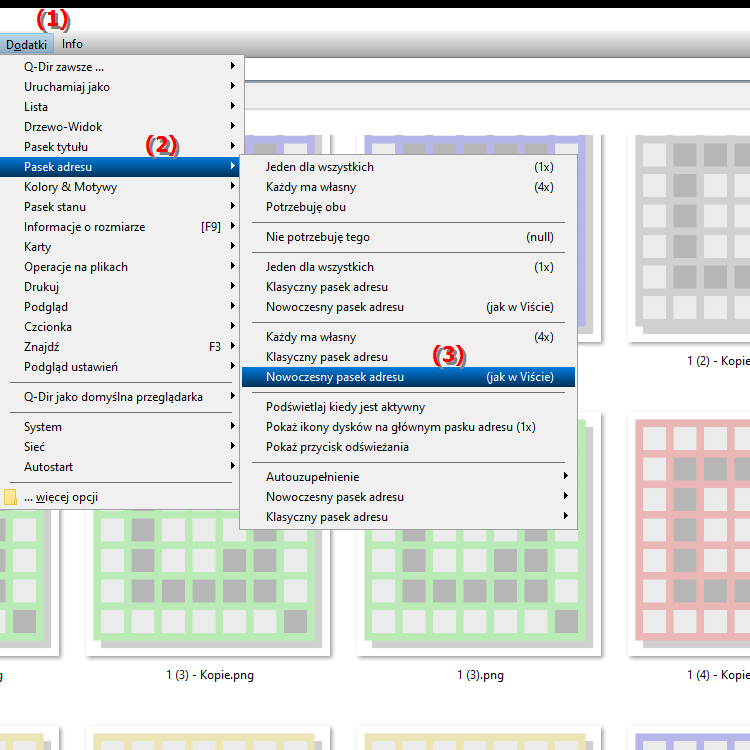Select Potrzebuję obu option
The width and height of the screenshot is (750, 750).
tap(408, 207)
